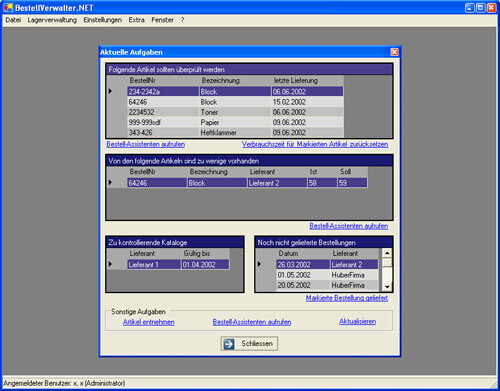Click Verbrauchszeit für Markierten Artikel zurücksetzen link
500x391 pixels.
[x=315, y=144]
